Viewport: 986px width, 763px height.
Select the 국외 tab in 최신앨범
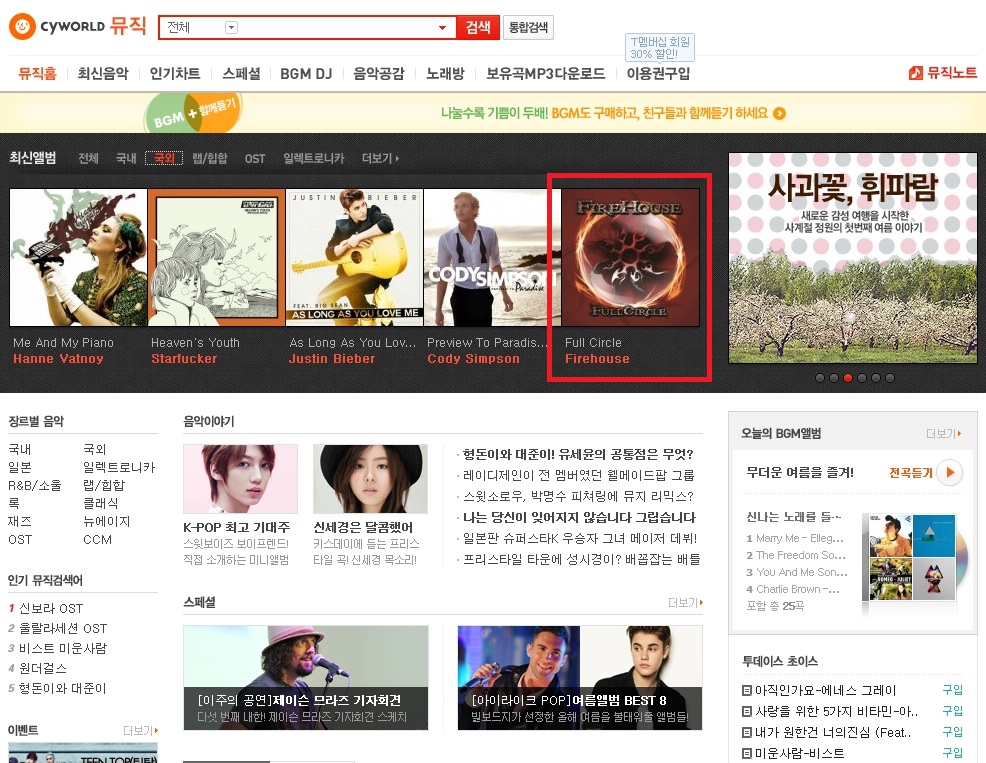[164, 158]
